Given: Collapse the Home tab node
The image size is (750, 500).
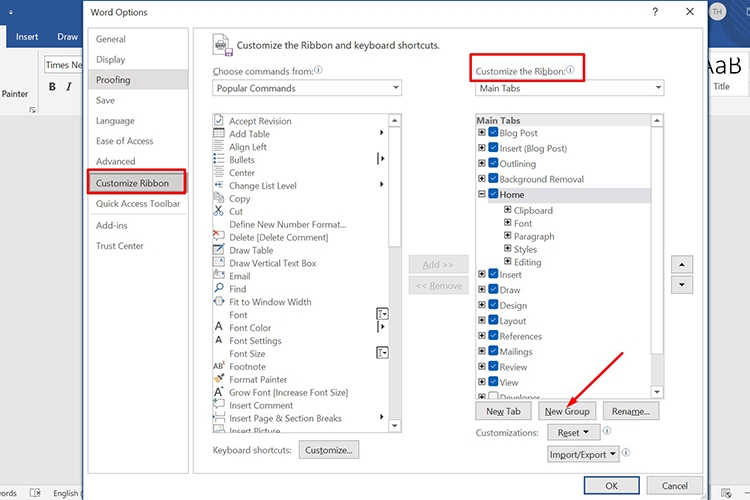Looking at the screenshot, I should [x=482, y=194].
